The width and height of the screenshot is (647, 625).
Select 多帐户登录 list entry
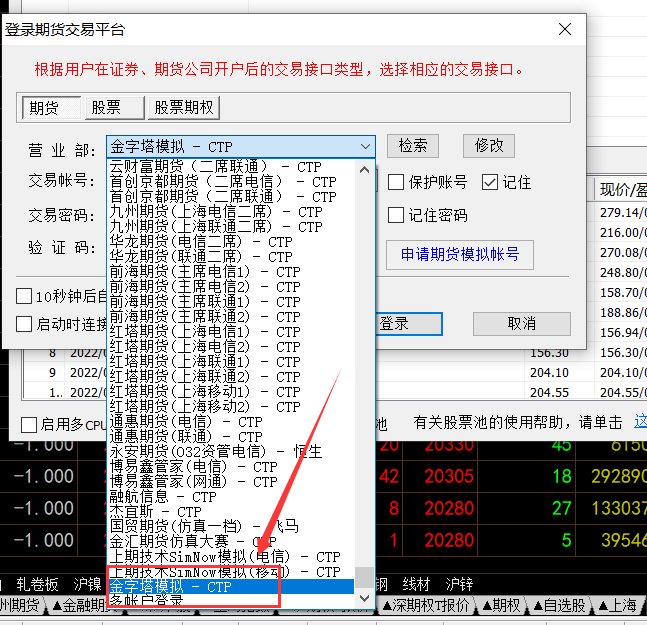230,601
